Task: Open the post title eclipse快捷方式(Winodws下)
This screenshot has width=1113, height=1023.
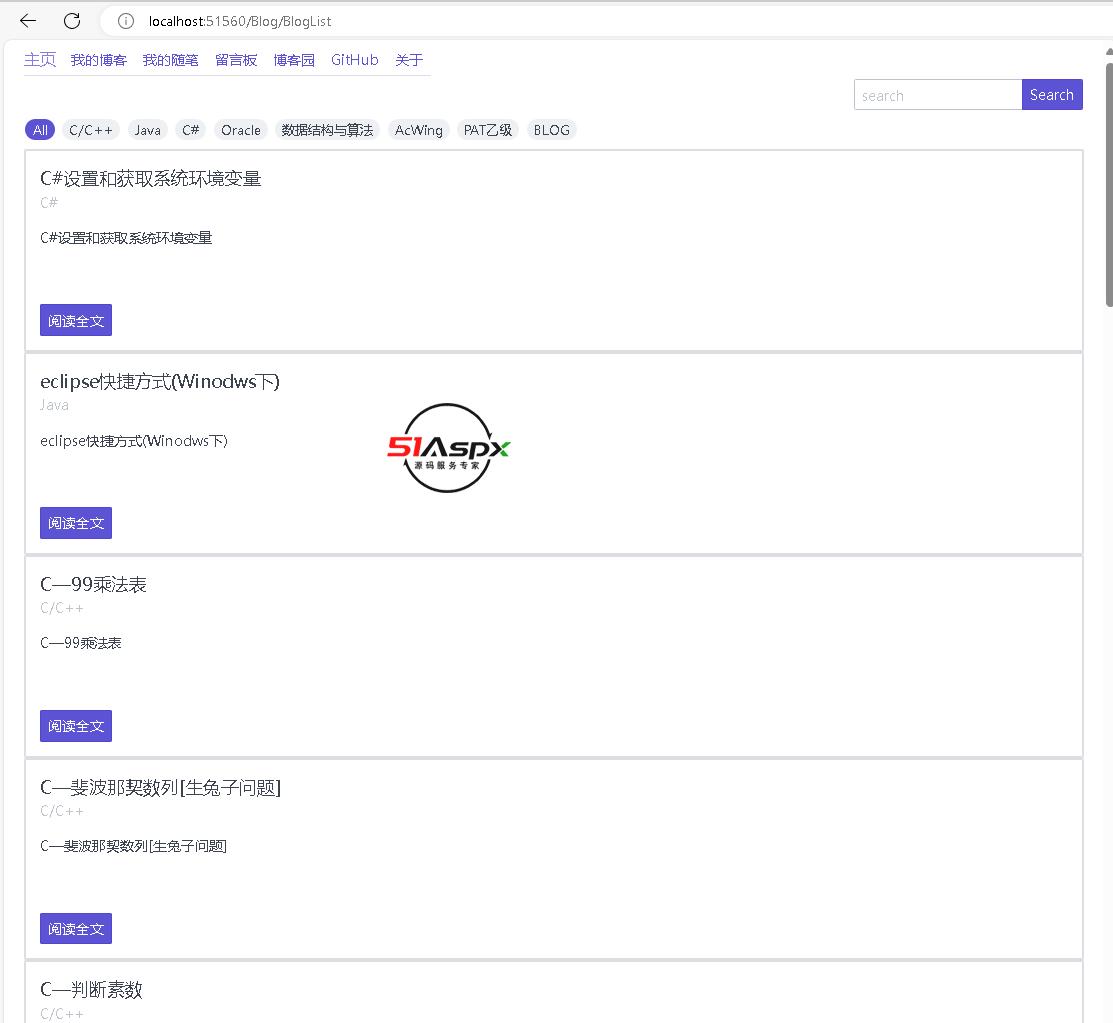Action: click(x=160, y=382)
